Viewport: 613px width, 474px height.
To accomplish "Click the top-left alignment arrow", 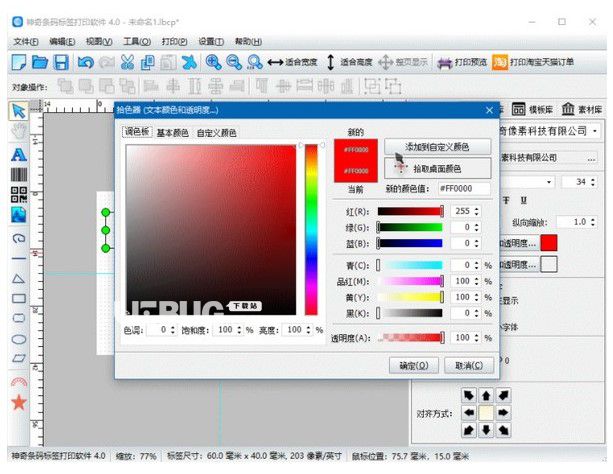I will 468,395.
